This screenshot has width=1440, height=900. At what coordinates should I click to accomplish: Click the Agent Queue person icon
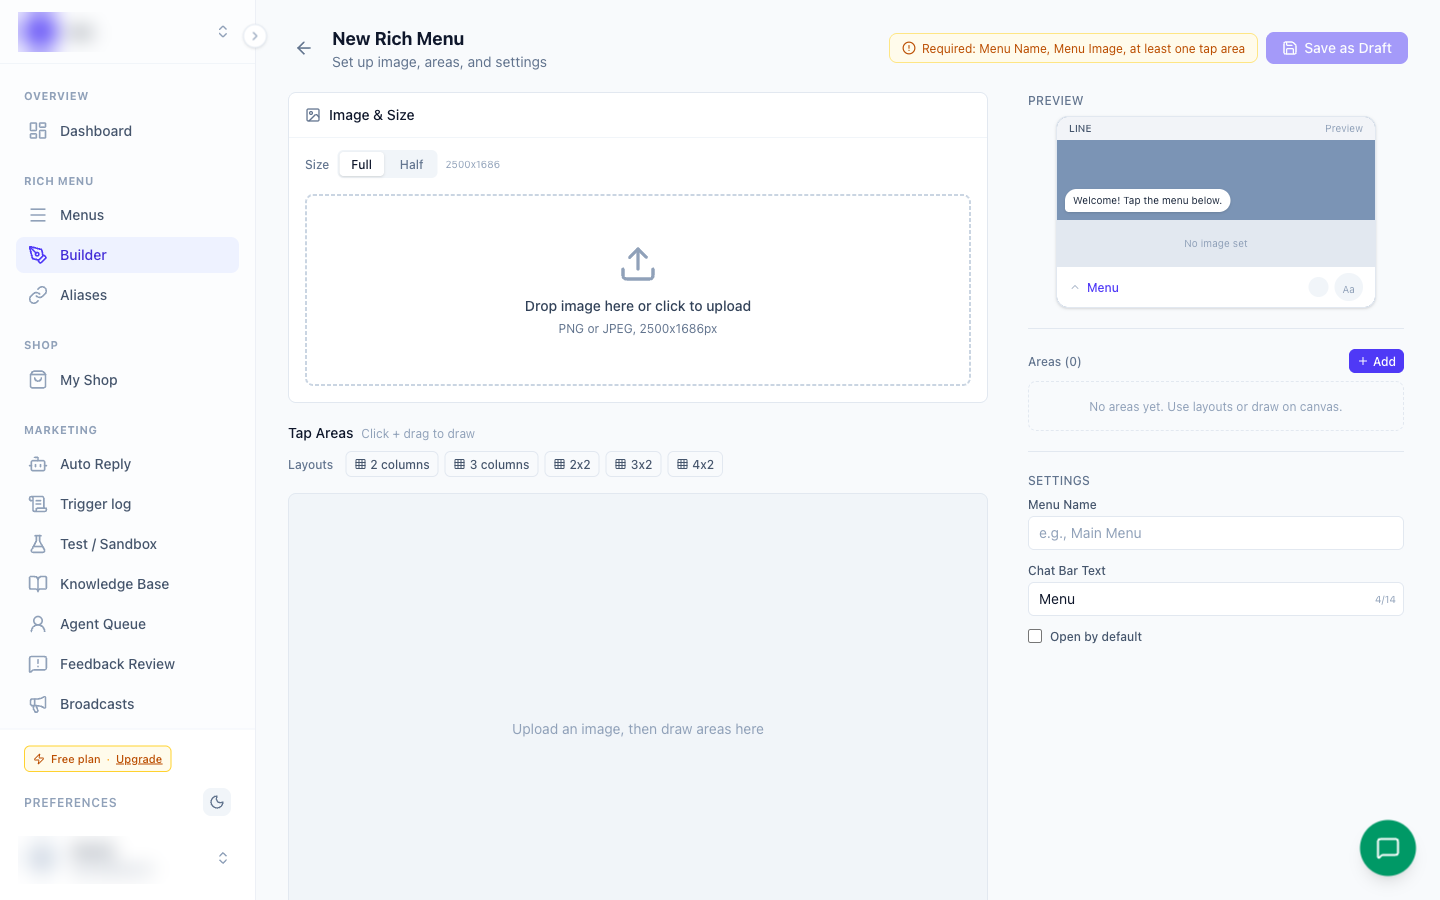[38, 624]
